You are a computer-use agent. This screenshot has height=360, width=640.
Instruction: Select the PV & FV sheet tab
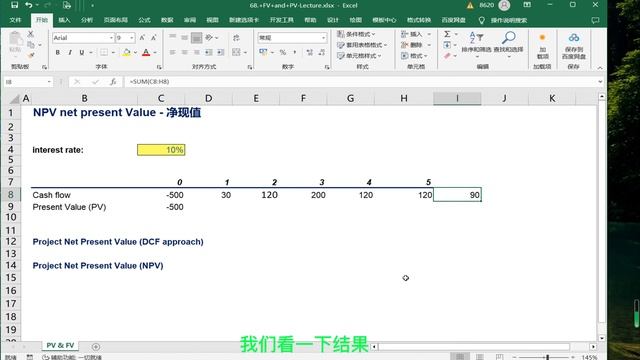pos(60,345)
